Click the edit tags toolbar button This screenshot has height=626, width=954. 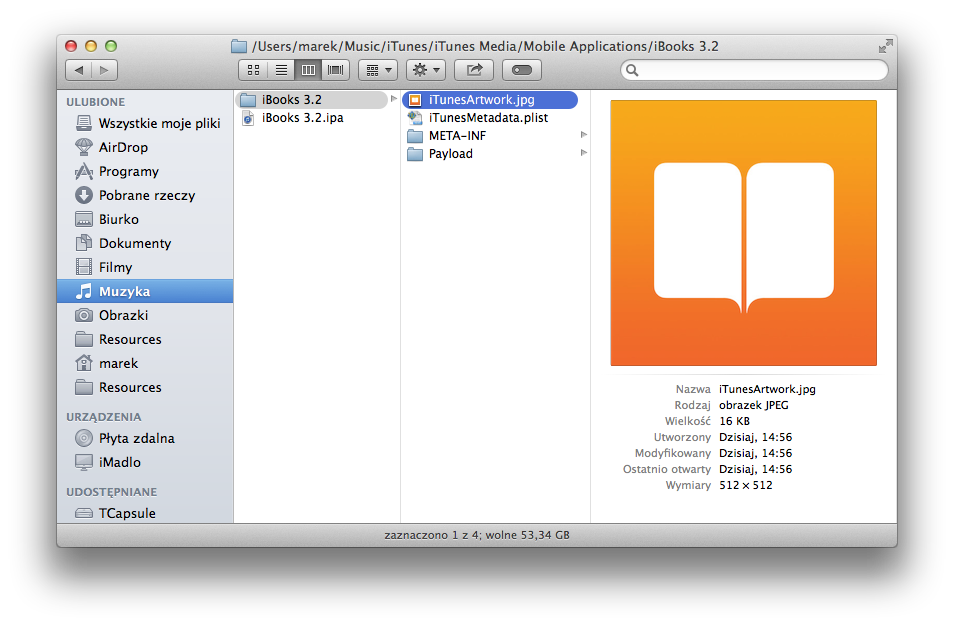pos(521,70)
